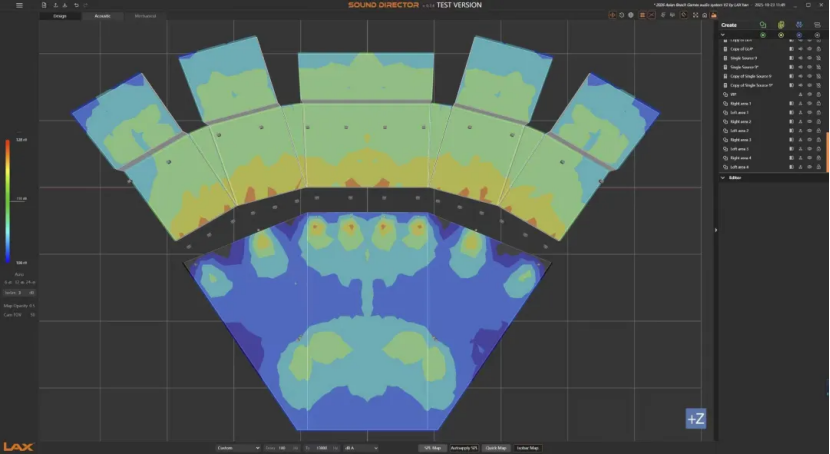This screenshot has width=830, height=454.
Task: Click green create-area icon in Create panel
Action: 763,25
